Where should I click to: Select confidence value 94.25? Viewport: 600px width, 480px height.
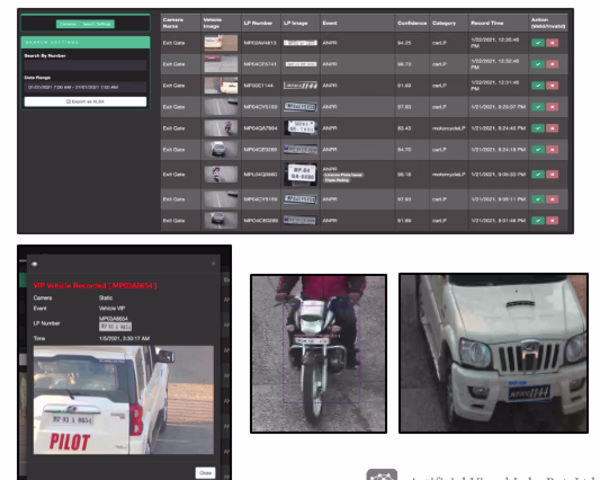404,43
